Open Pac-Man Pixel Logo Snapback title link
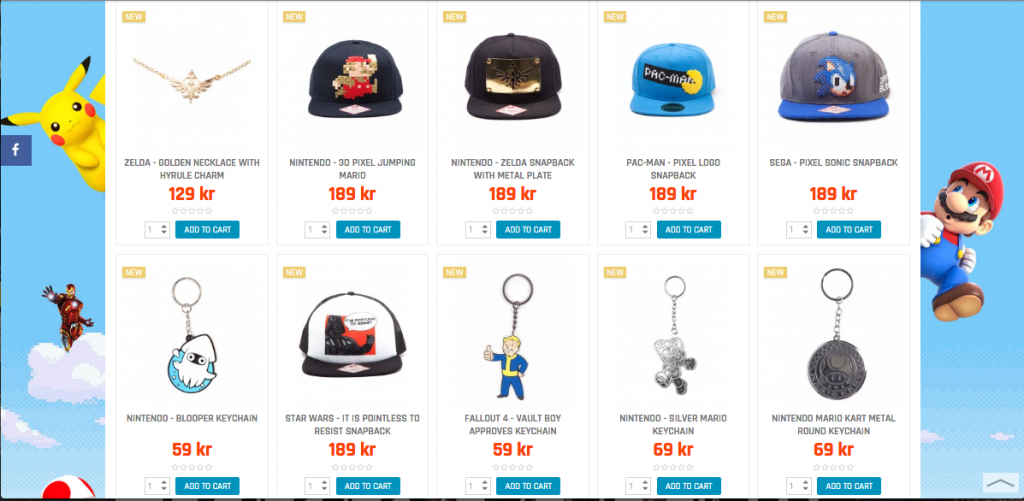Screen dimensions: 1024x501 [x=673, y=169]
